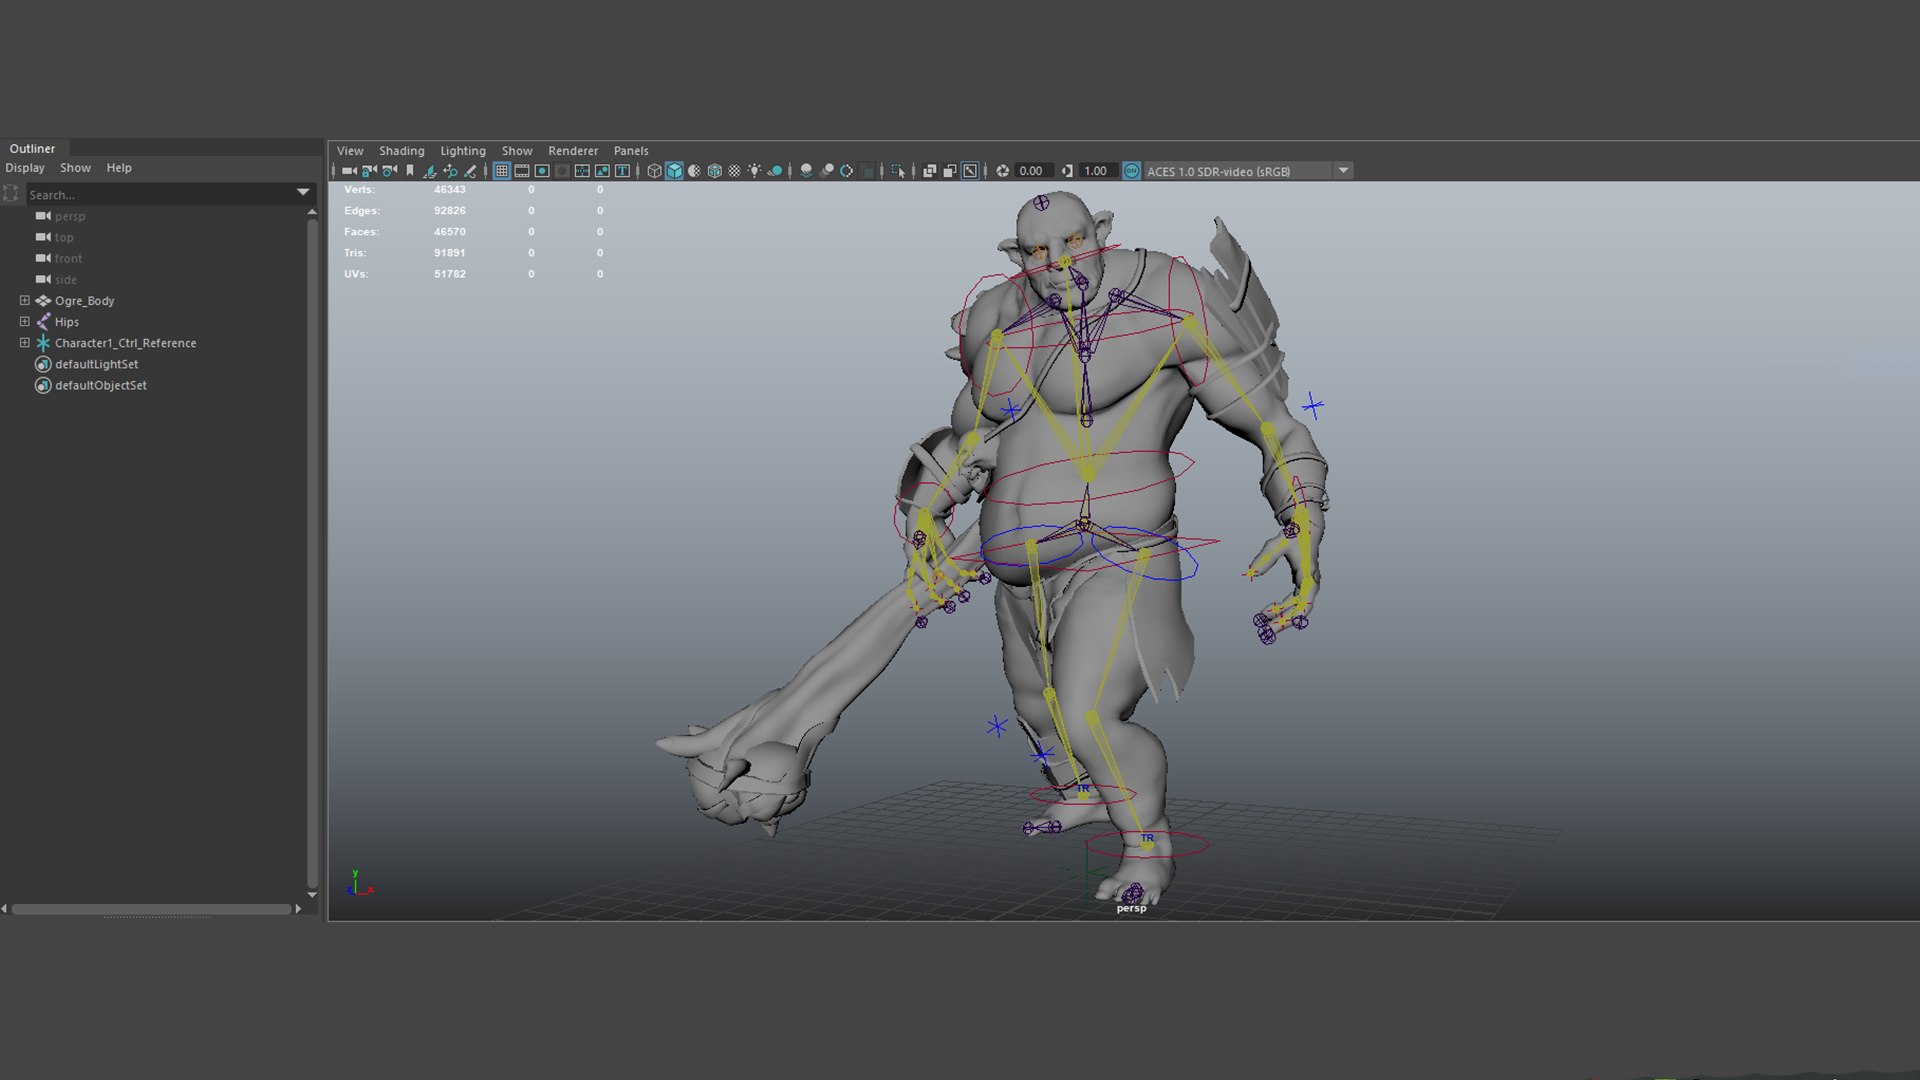The image size is (1920, 1080).
Task: Click the Gamma value field 1.00
Action: 1097,171
